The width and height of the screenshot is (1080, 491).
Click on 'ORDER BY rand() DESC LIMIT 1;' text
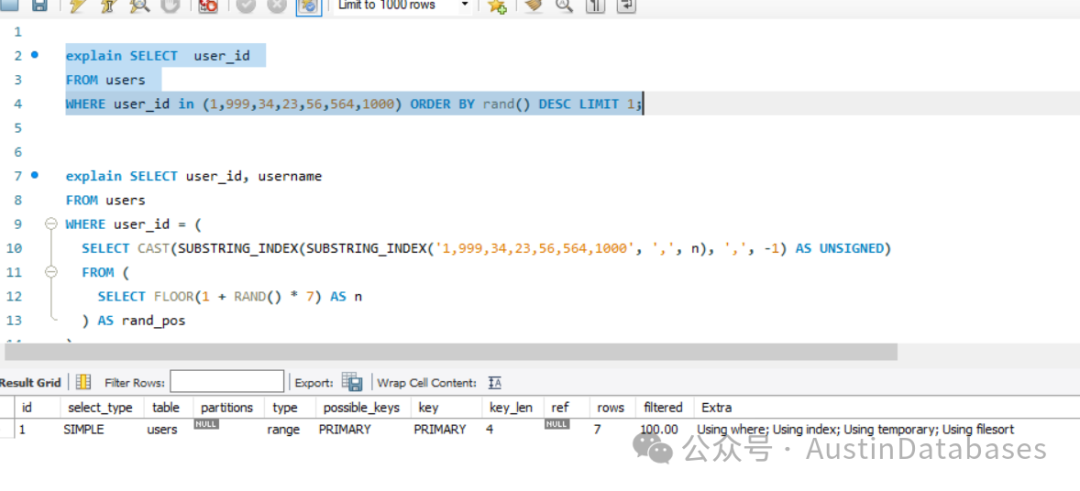[x=526, y=104]
